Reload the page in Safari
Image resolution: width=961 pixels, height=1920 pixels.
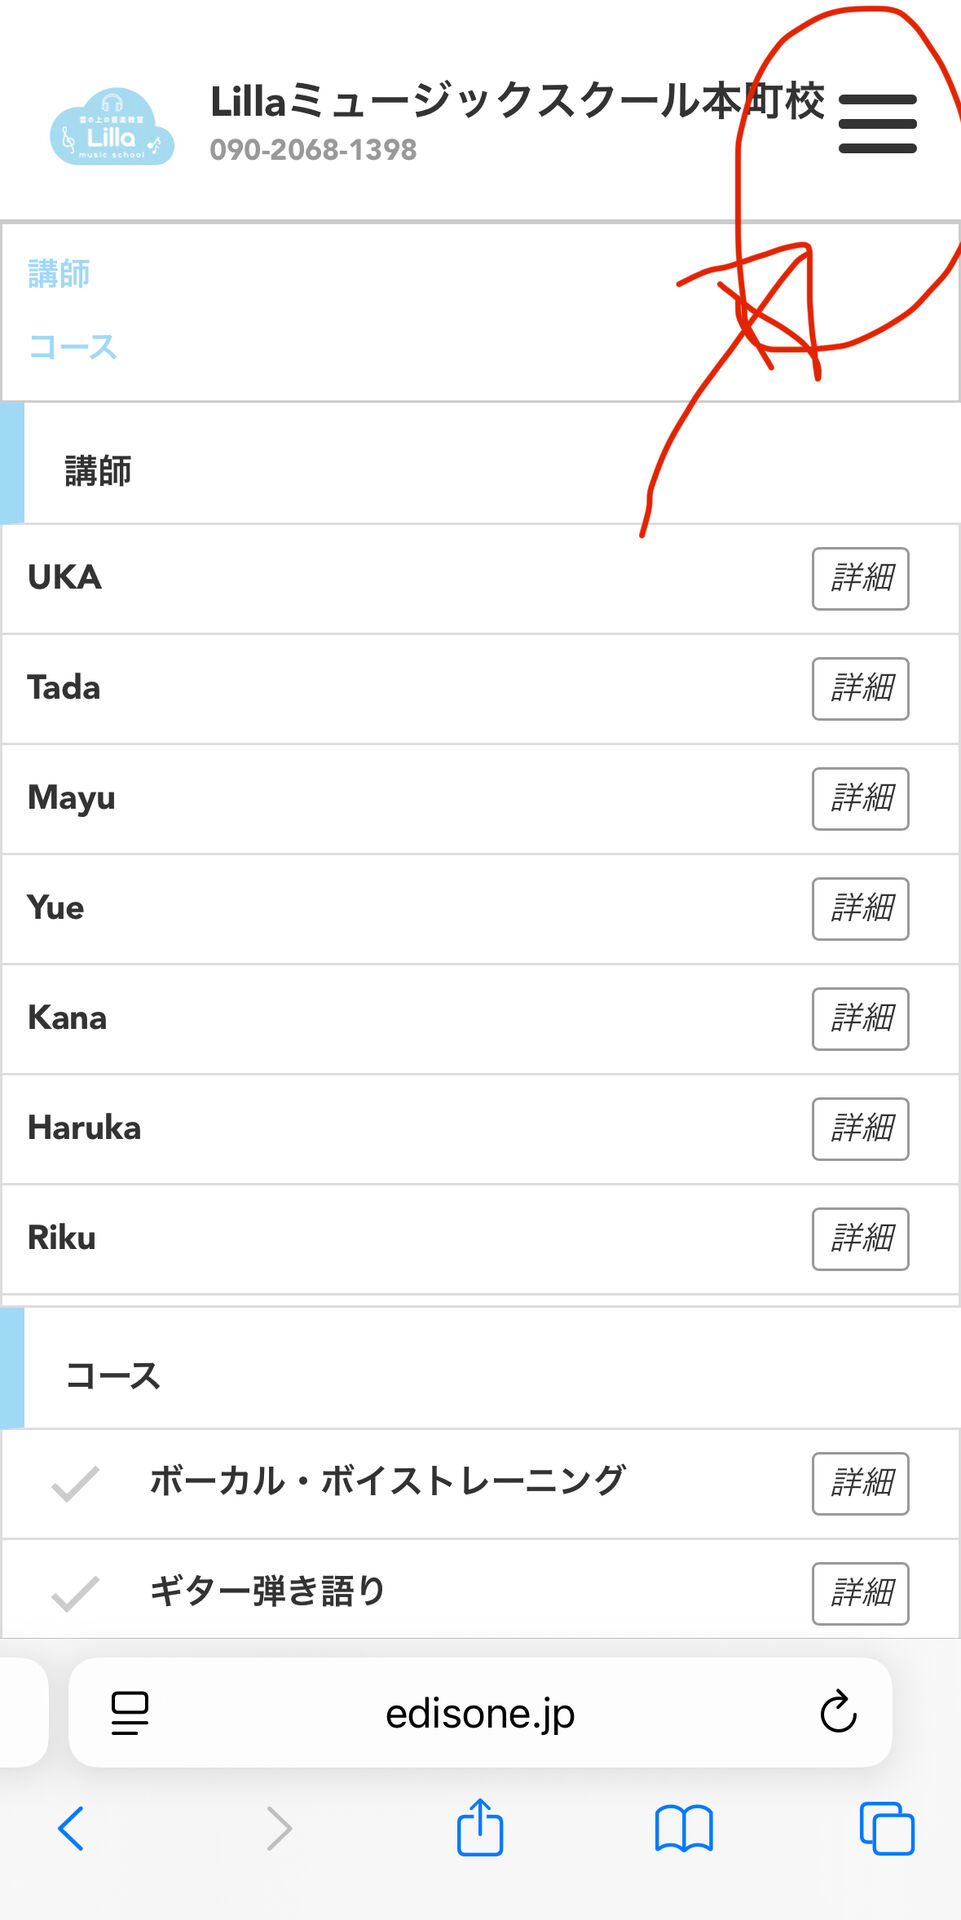click(838, 1712)
